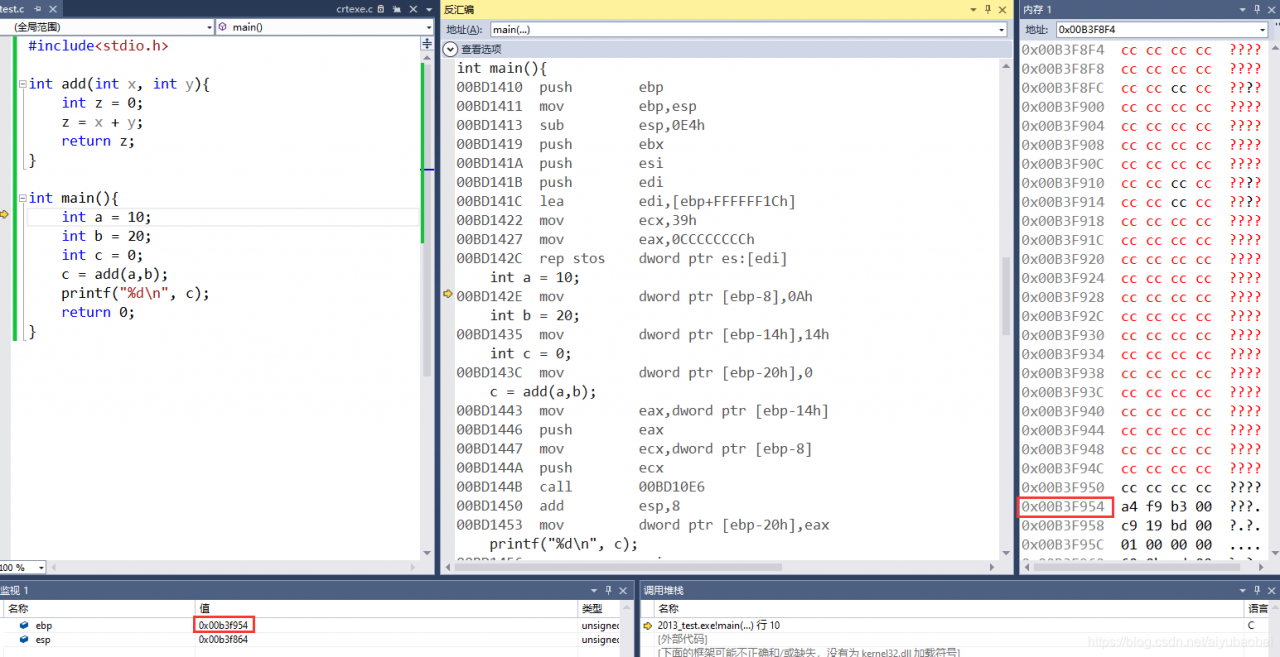Close the Watch 1 window
This screenshot has height=657, width=1280.
click(624, 591)
